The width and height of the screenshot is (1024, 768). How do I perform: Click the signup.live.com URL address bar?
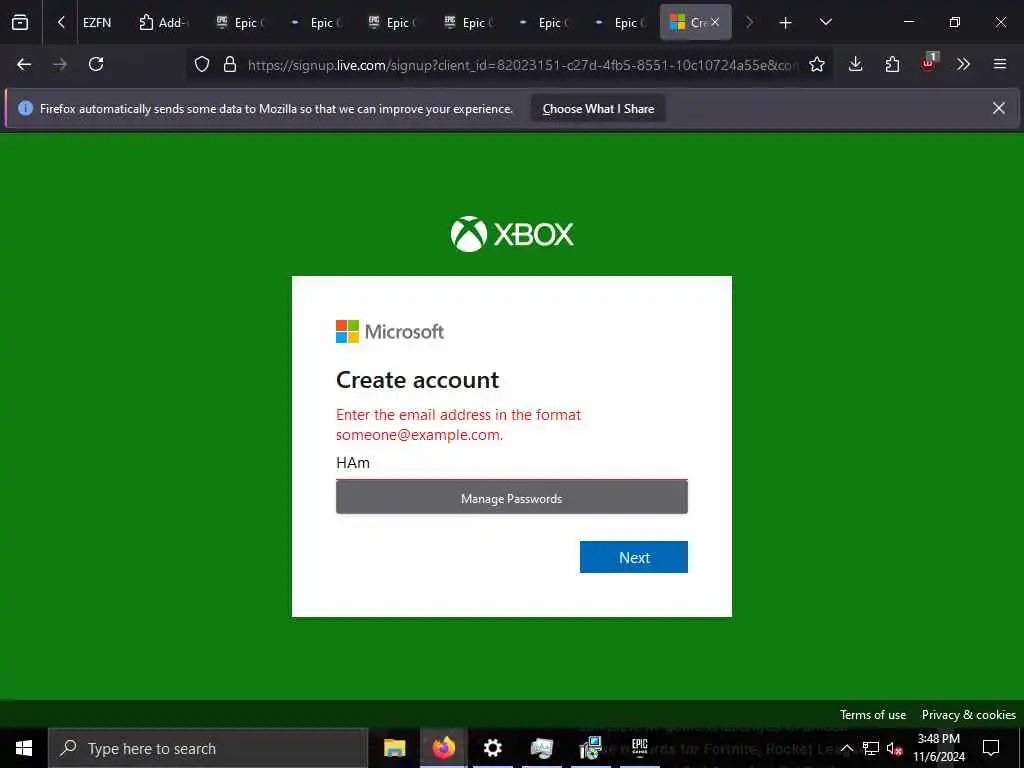coord(522,65)
